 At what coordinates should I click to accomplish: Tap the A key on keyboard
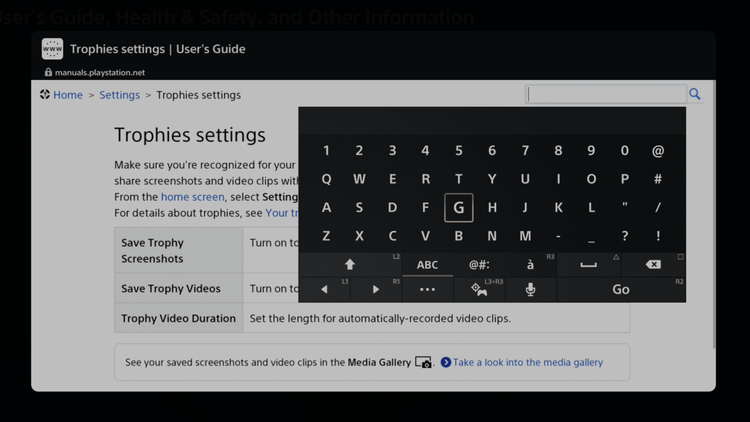(326, 208)
